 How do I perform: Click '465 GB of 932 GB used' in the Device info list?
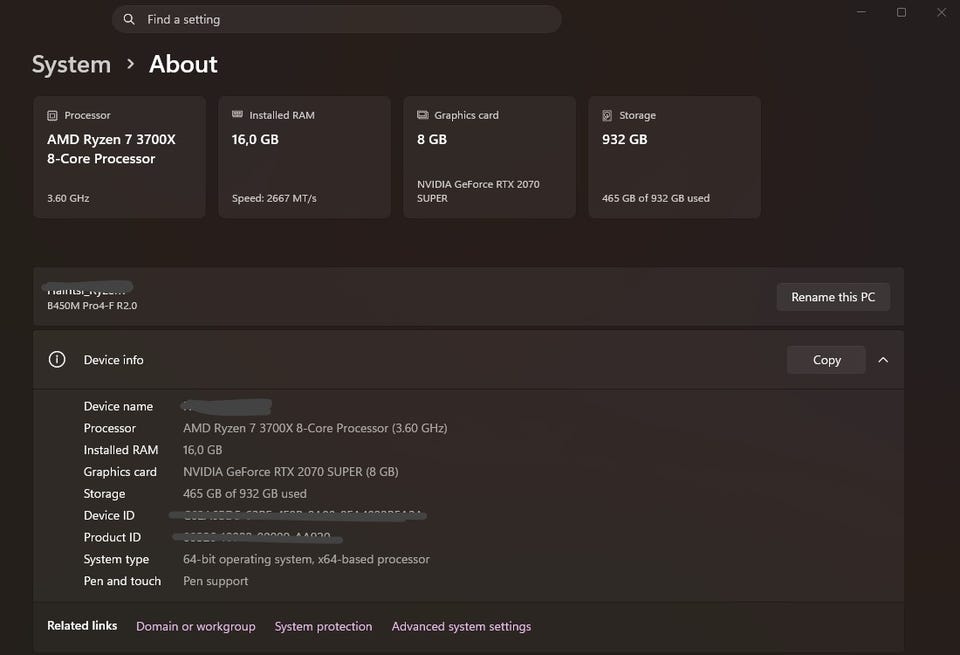point(245,493)
